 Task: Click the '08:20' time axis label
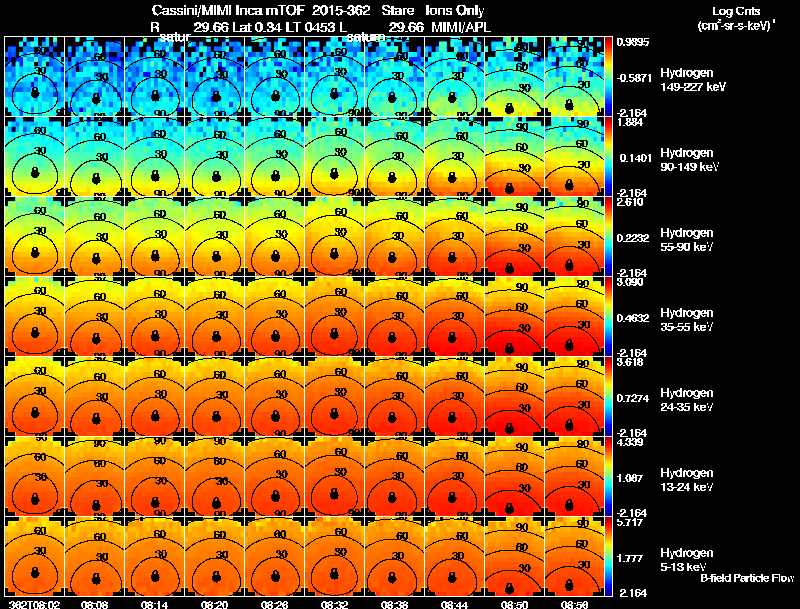pos(214,604)
